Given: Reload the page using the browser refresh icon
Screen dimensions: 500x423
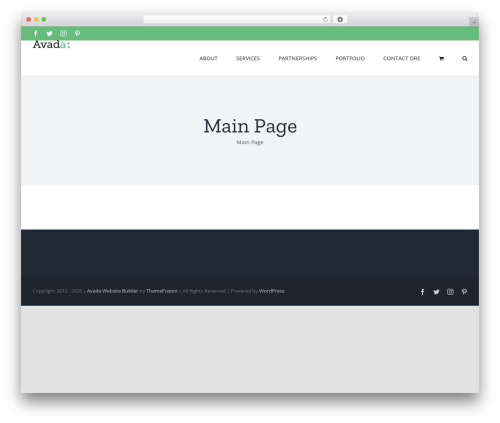Looking at the screenshot, I should click(325, 19).
